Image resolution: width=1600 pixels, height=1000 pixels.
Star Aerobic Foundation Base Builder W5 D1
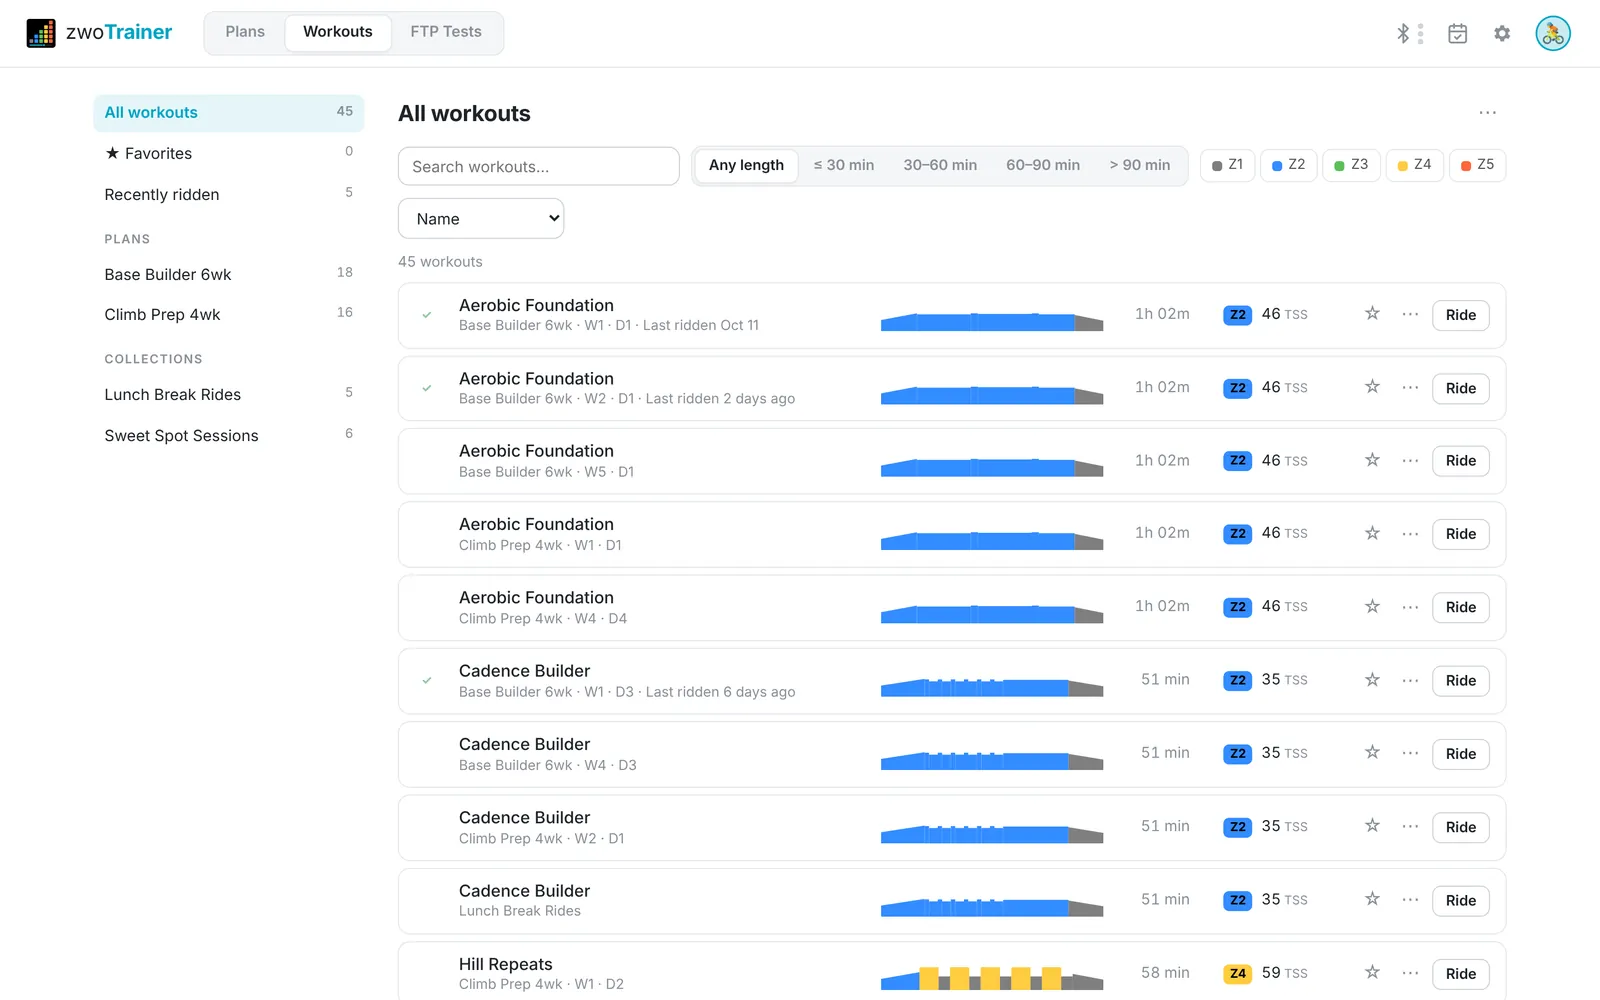[1372, 460]
